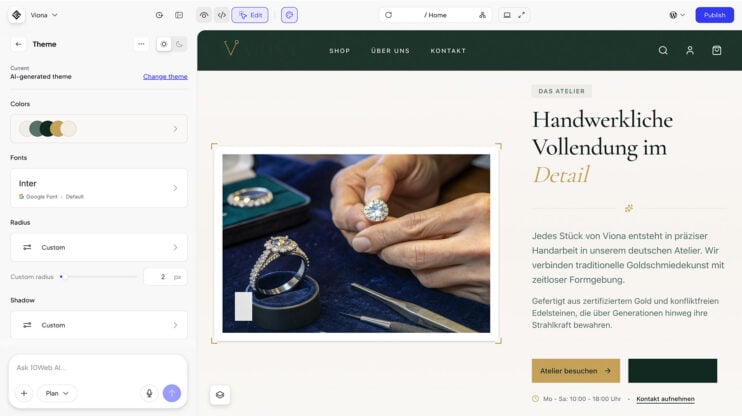Switch to code view mode

221,15
